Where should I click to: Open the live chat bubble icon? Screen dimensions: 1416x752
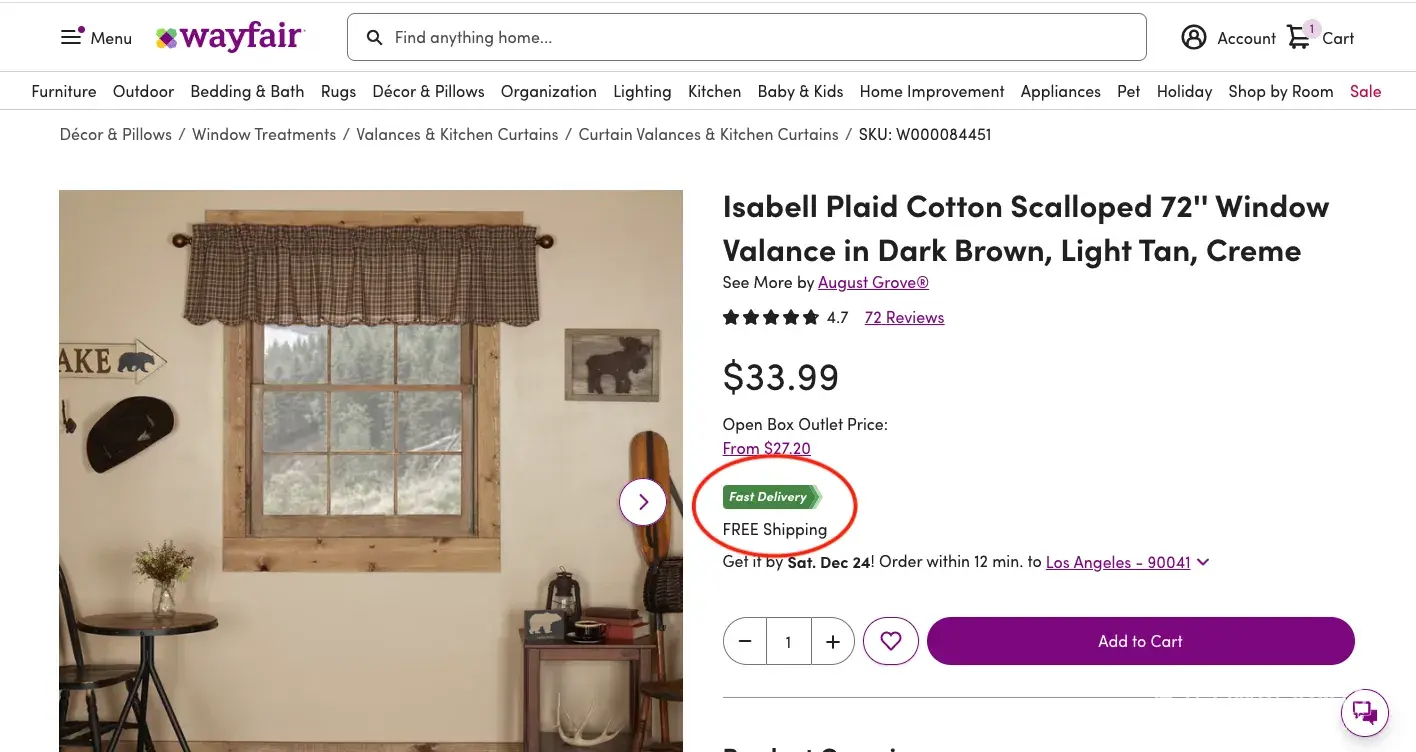click(1364, 713)
